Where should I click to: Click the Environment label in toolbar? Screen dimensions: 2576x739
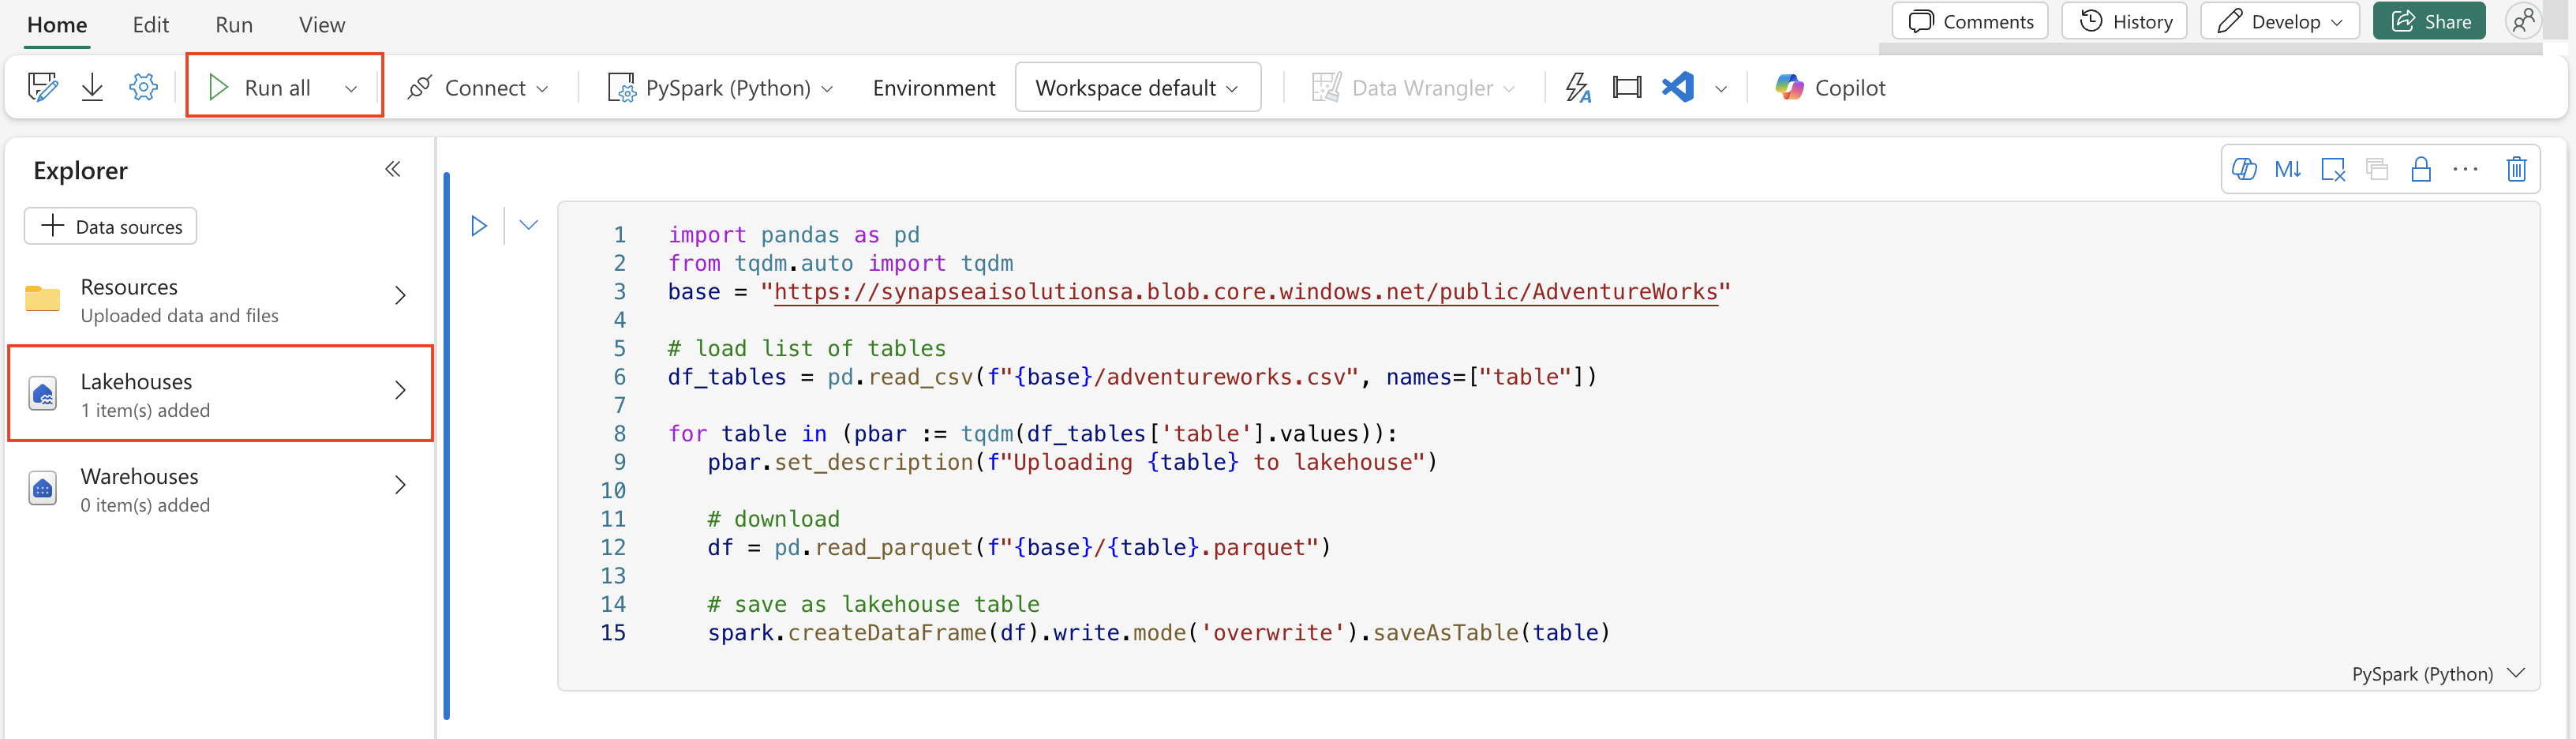934,88
